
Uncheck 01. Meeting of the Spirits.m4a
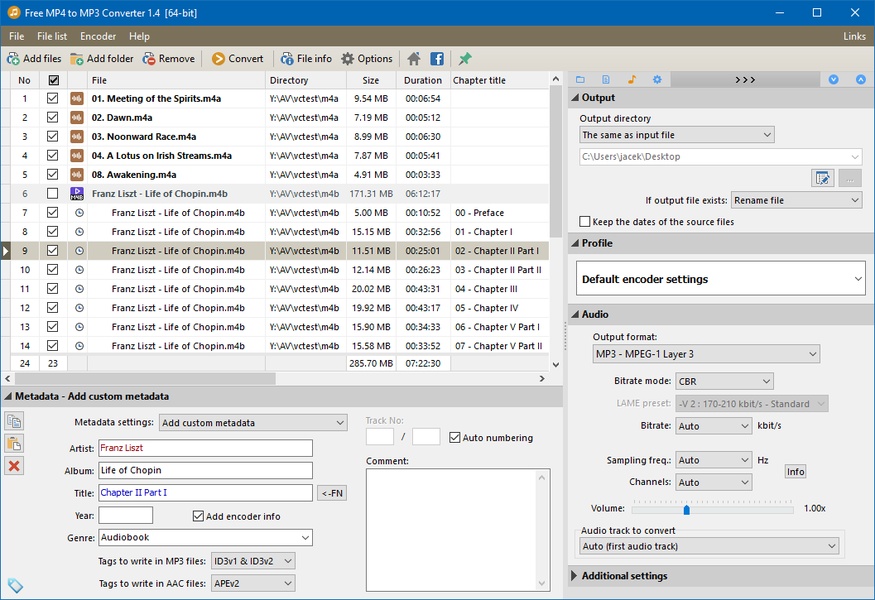click(x=52, y=99)
